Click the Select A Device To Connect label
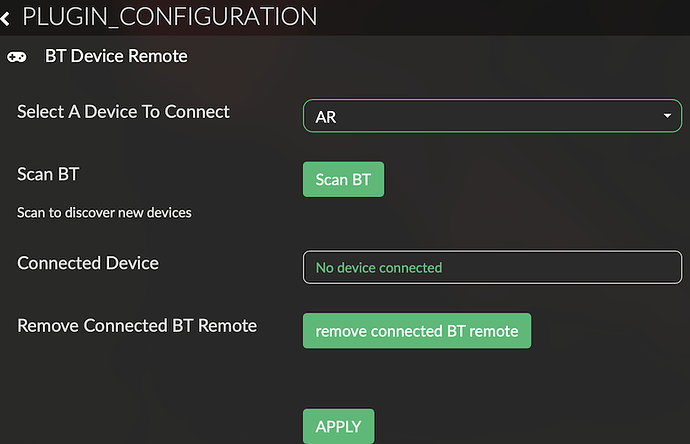Viewport: 690px width, 444px height. pyautogui.click(x=123, y=112)
